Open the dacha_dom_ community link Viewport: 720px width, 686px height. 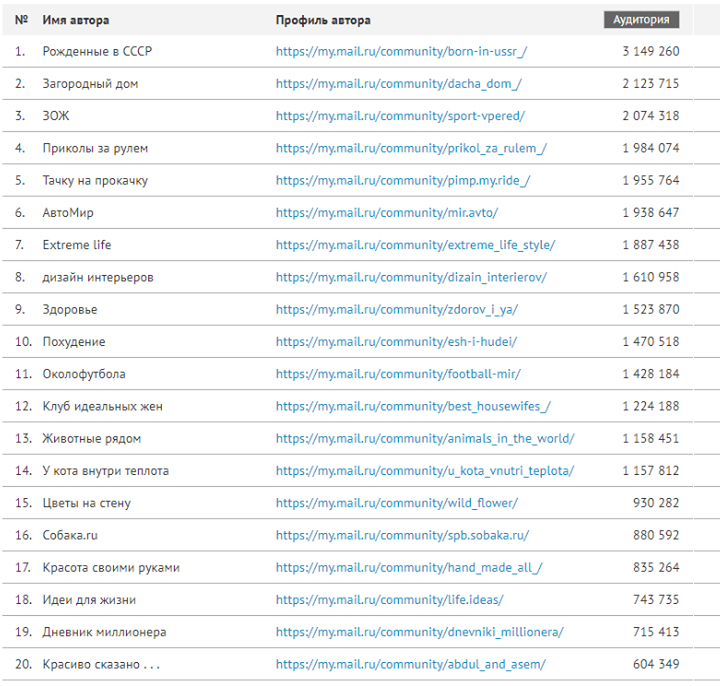click(x=399, y=84)
